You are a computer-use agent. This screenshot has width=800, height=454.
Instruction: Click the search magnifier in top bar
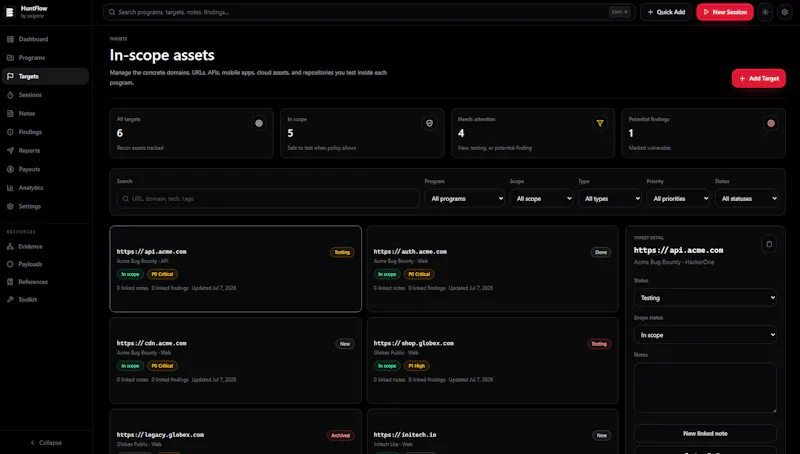pos(112,12)
